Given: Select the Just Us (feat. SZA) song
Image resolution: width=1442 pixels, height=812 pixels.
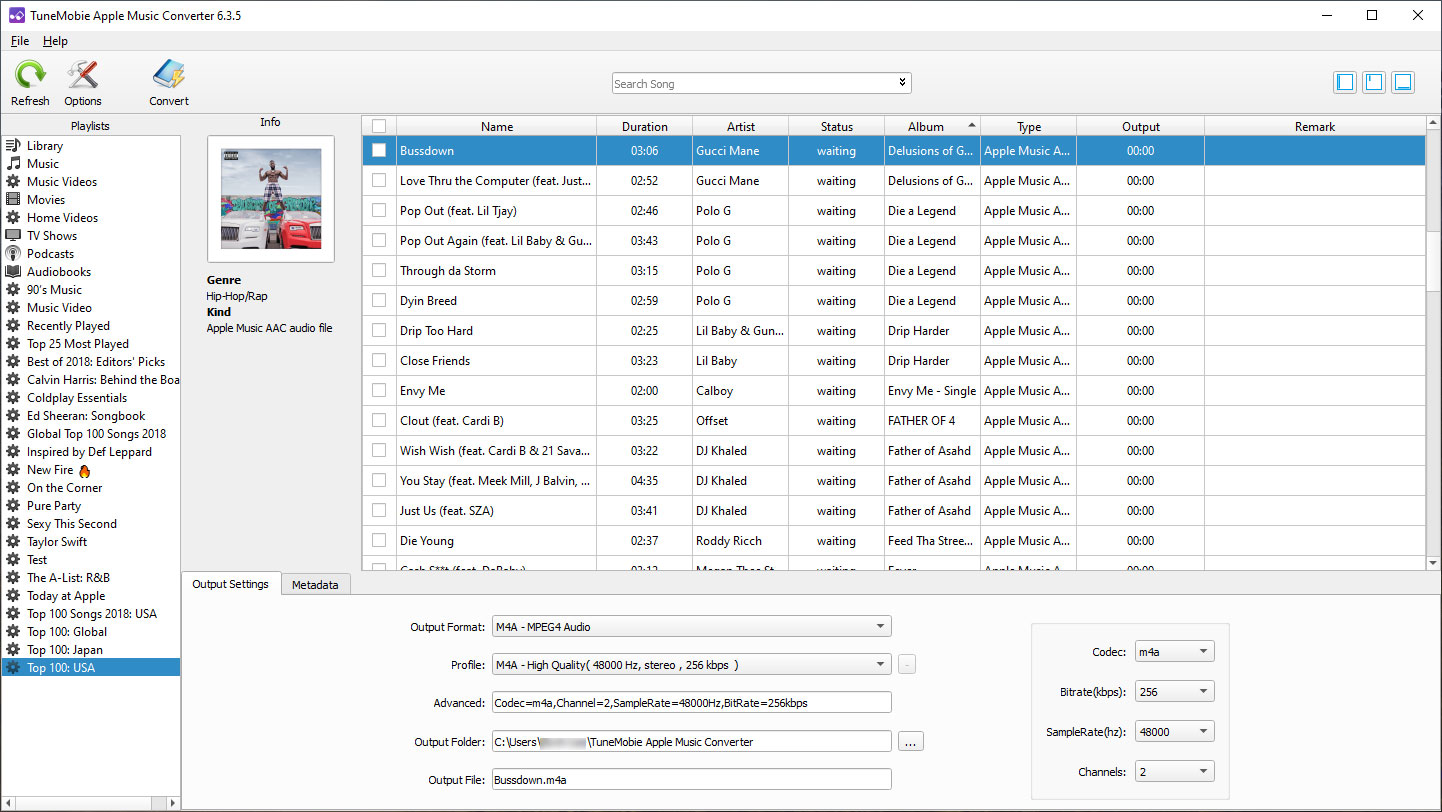Looking at the screenshot, I should pyautogui.click(x=894, y=511).
